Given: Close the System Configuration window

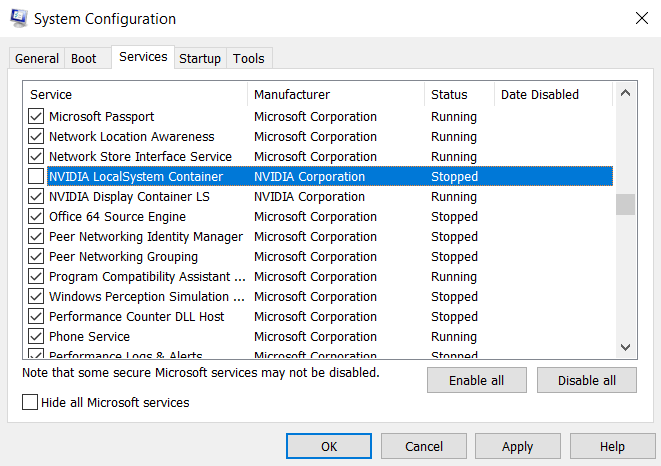Looking at the screenshot, I should click(640, 19).
